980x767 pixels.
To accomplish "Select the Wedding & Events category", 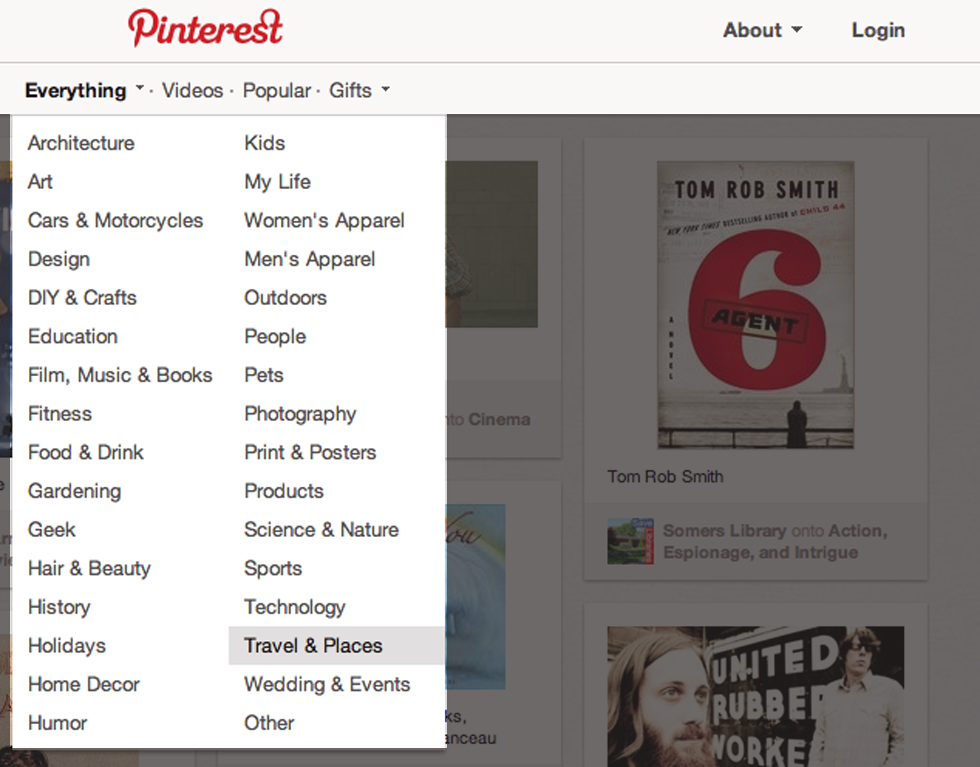I will coord(327,685).
